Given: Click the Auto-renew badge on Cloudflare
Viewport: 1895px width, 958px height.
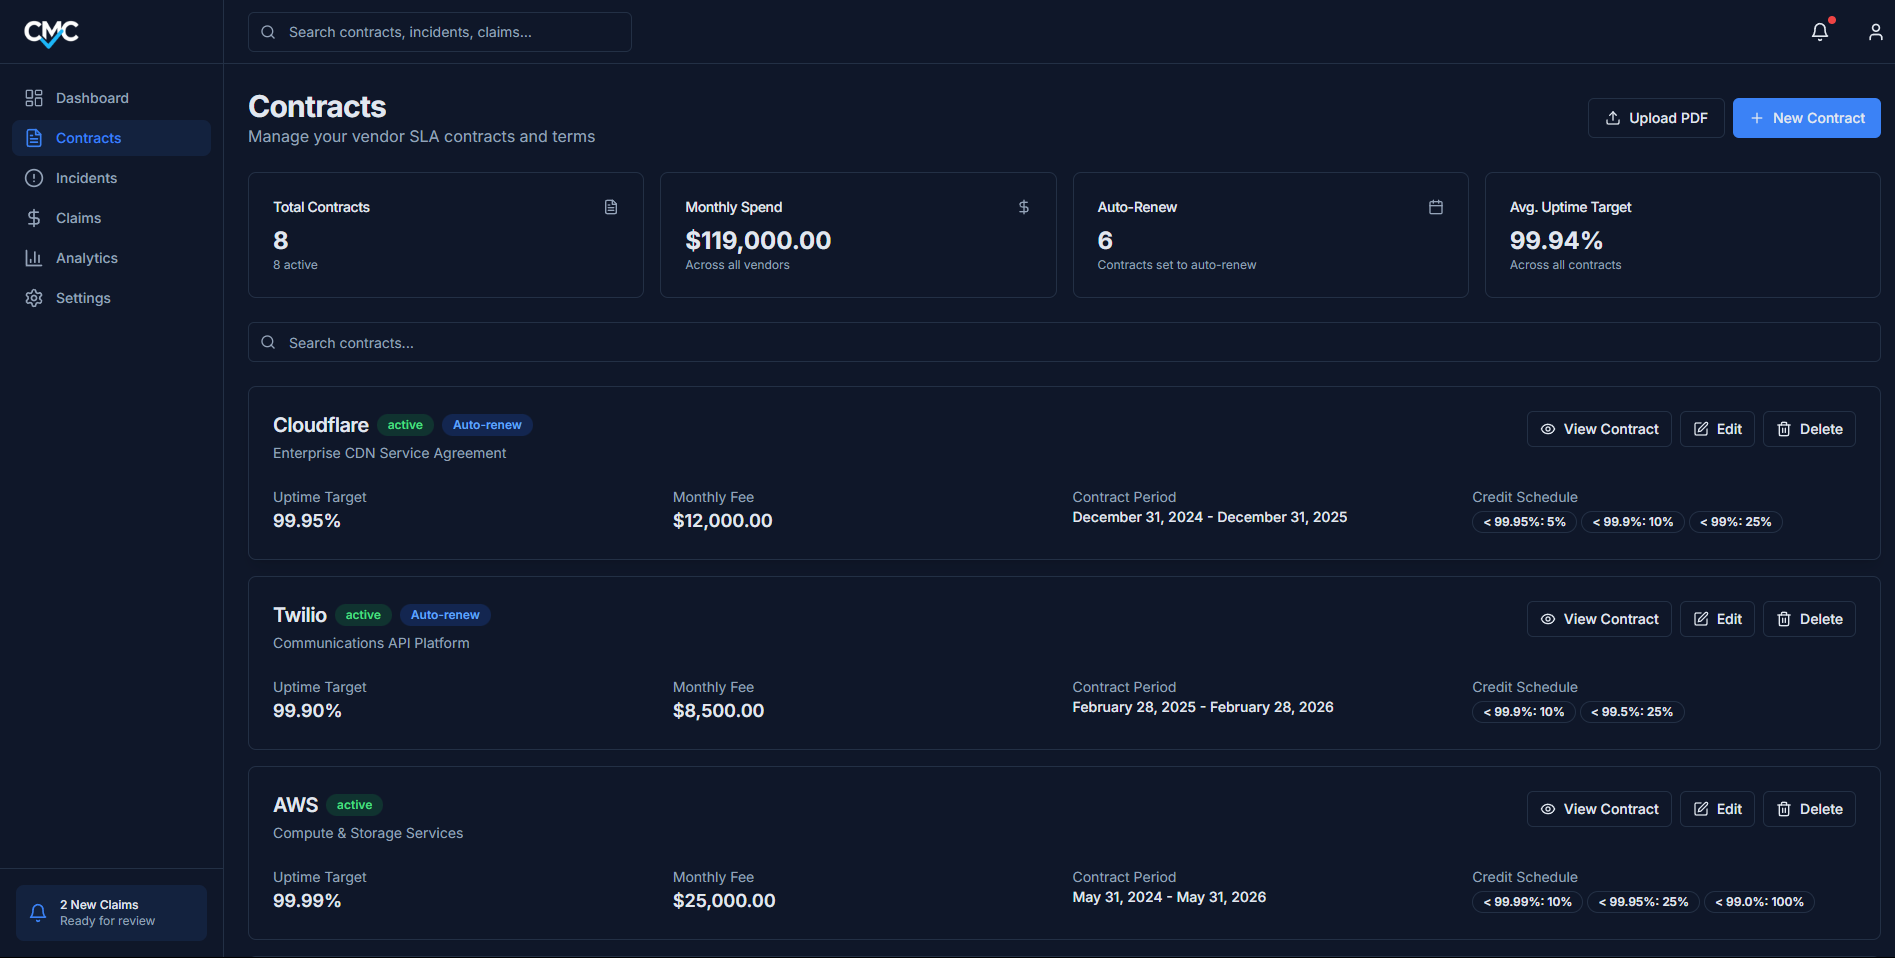Looking at the screenshot, I should pyautogui.click(x=487, y=425).
